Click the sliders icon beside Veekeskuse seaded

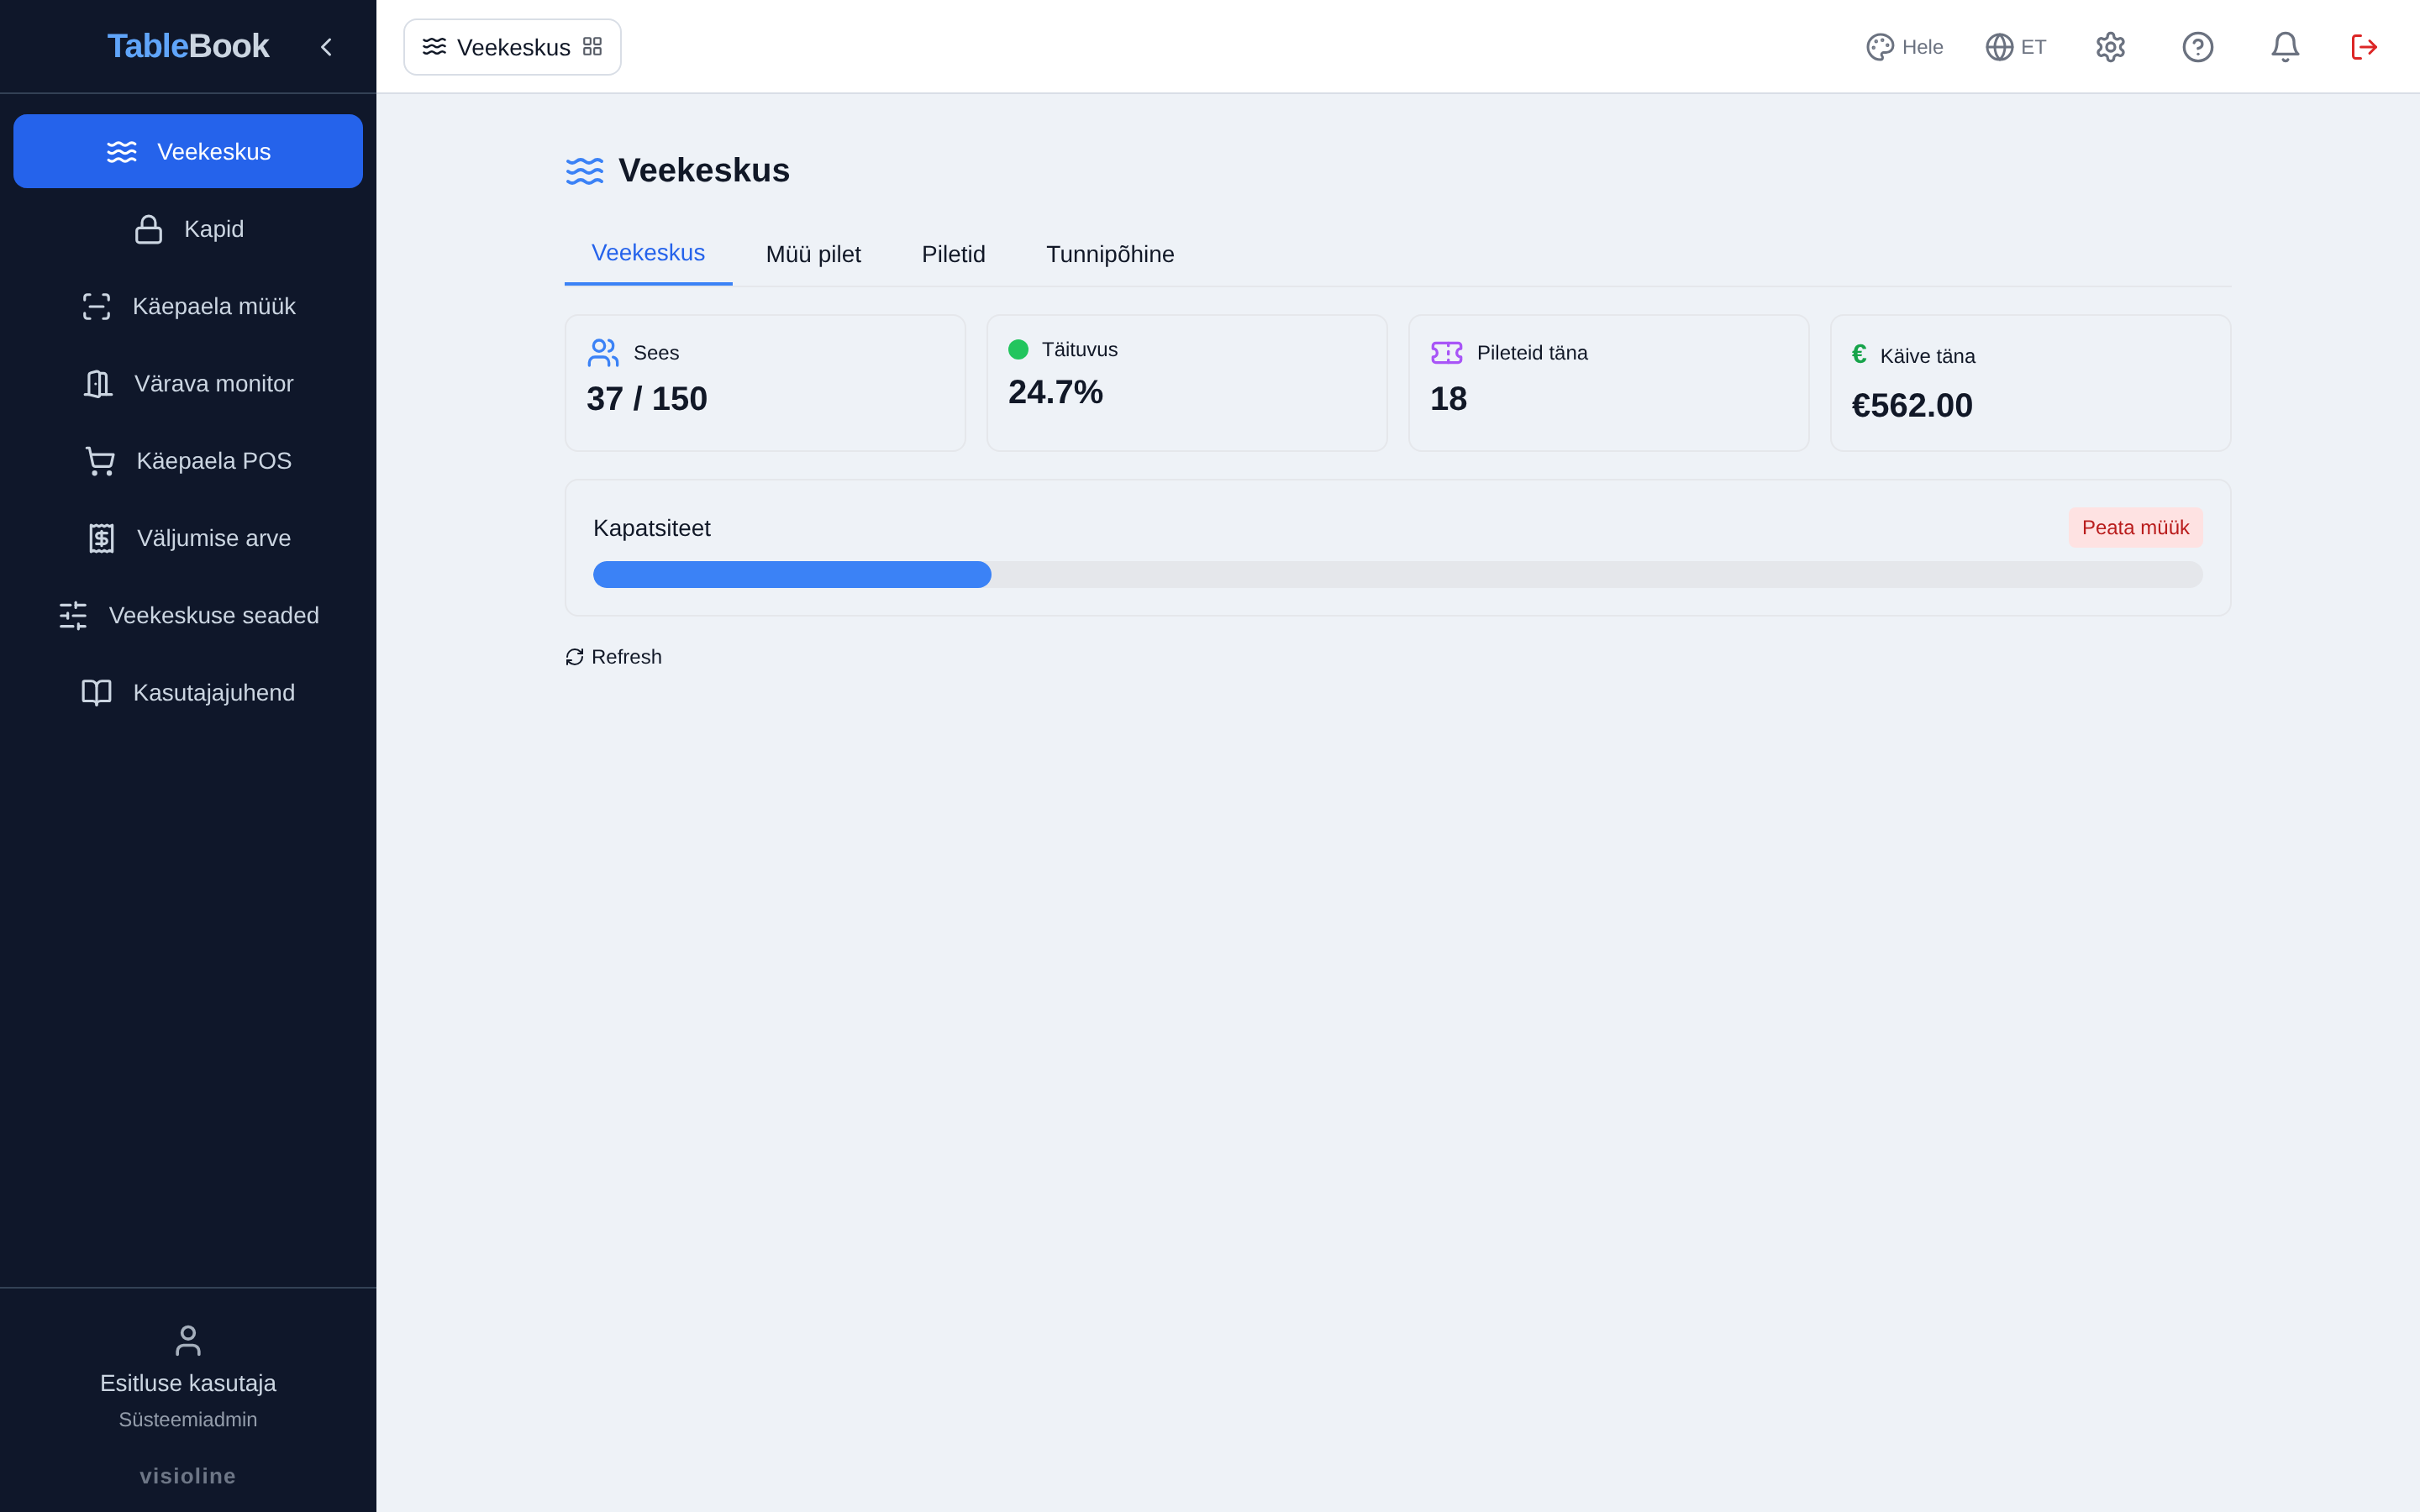click(73, 615)
